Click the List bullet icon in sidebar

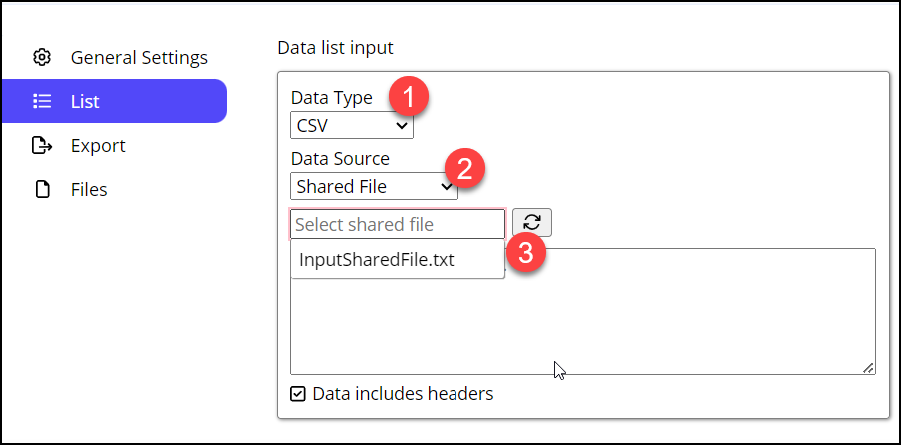pyautogui.click(x=42, y=102)
